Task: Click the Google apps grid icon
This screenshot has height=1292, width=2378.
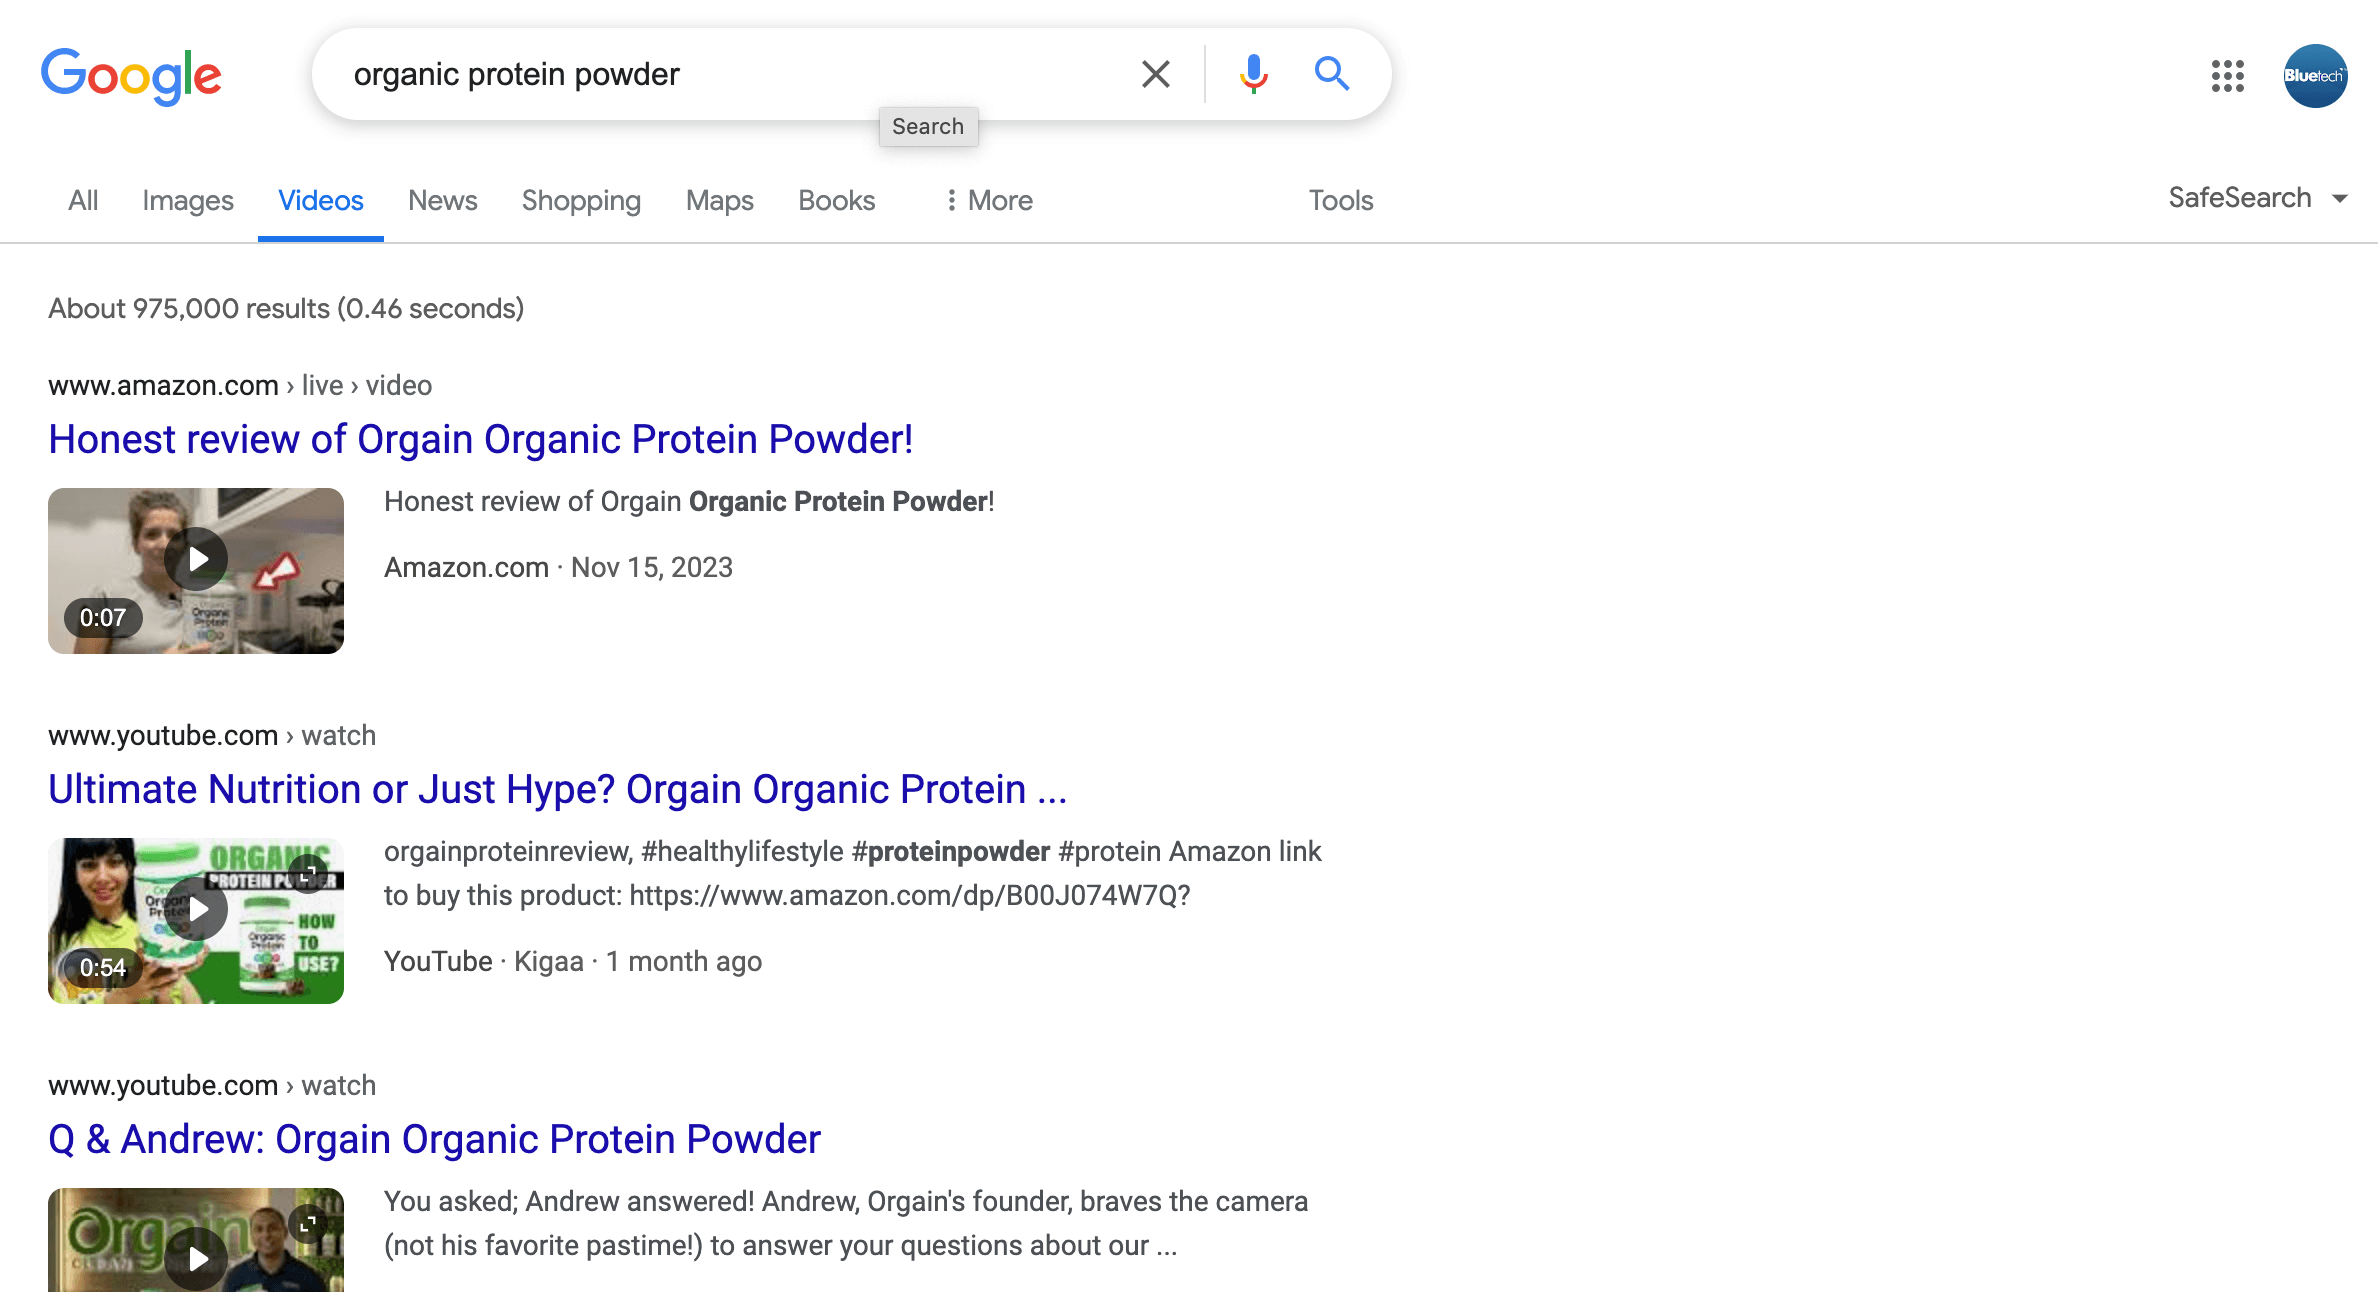Action: [x=2228, y=75]
